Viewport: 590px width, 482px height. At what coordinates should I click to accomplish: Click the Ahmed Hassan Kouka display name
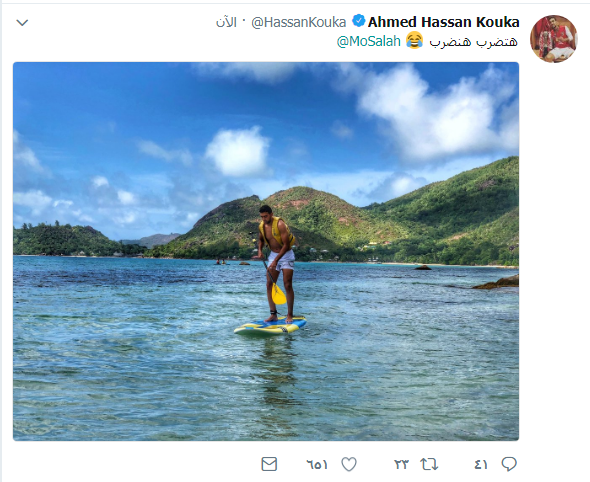(x=444, y=22)
